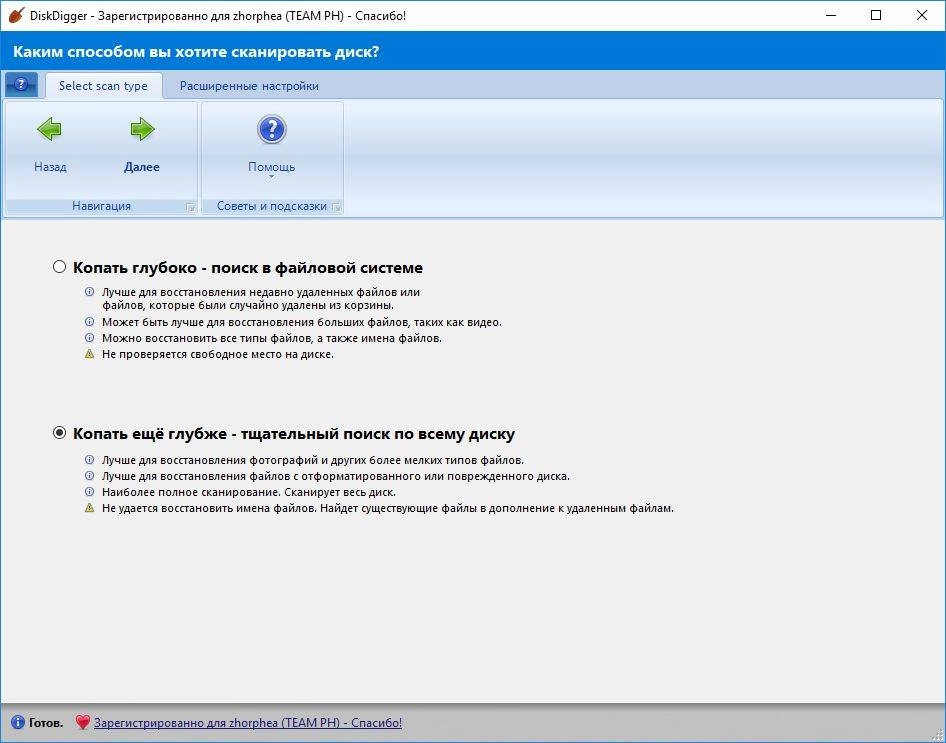Click the Готов. status text
Image resolution: width=946 pixels, height=743 pixels.
point(46,722)
